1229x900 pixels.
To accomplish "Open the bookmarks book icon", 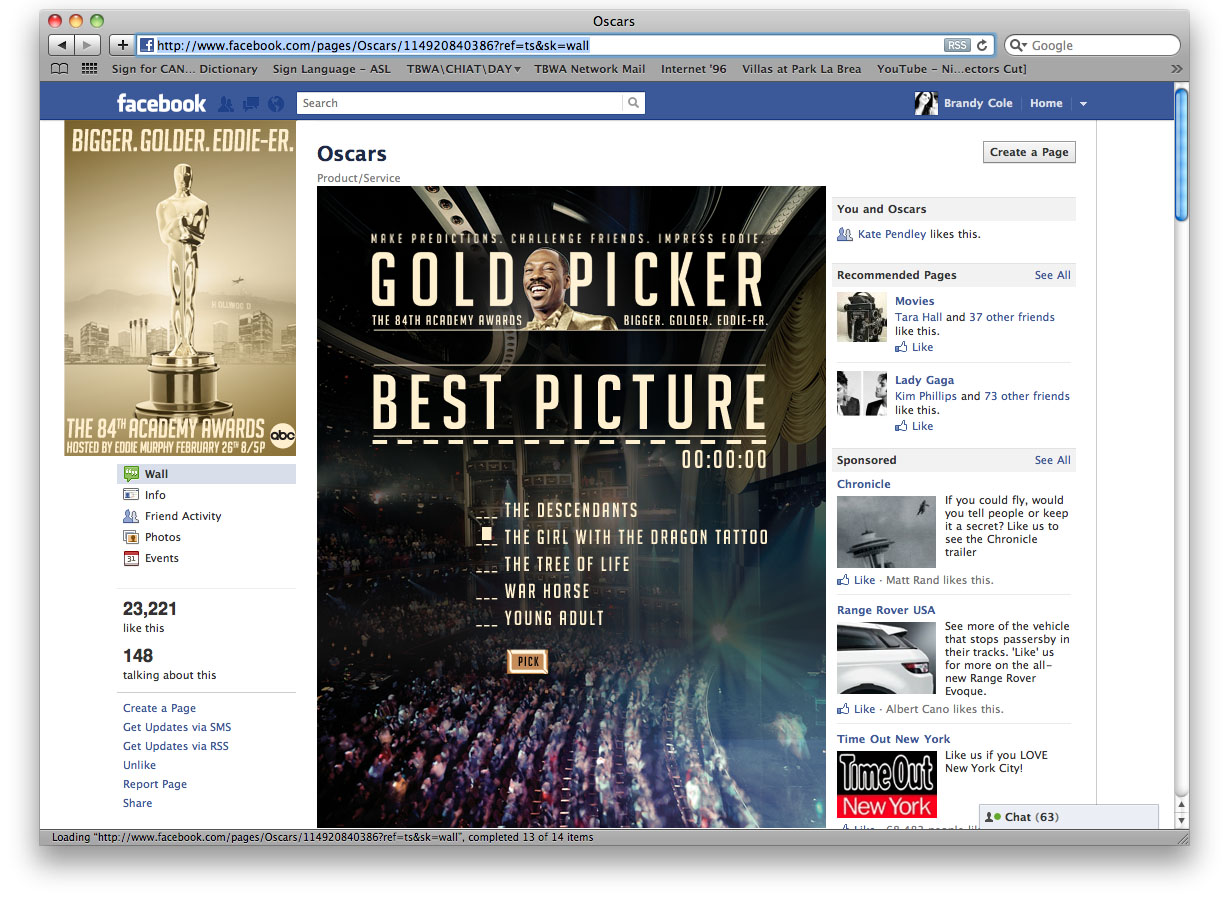I will point(60,69).
